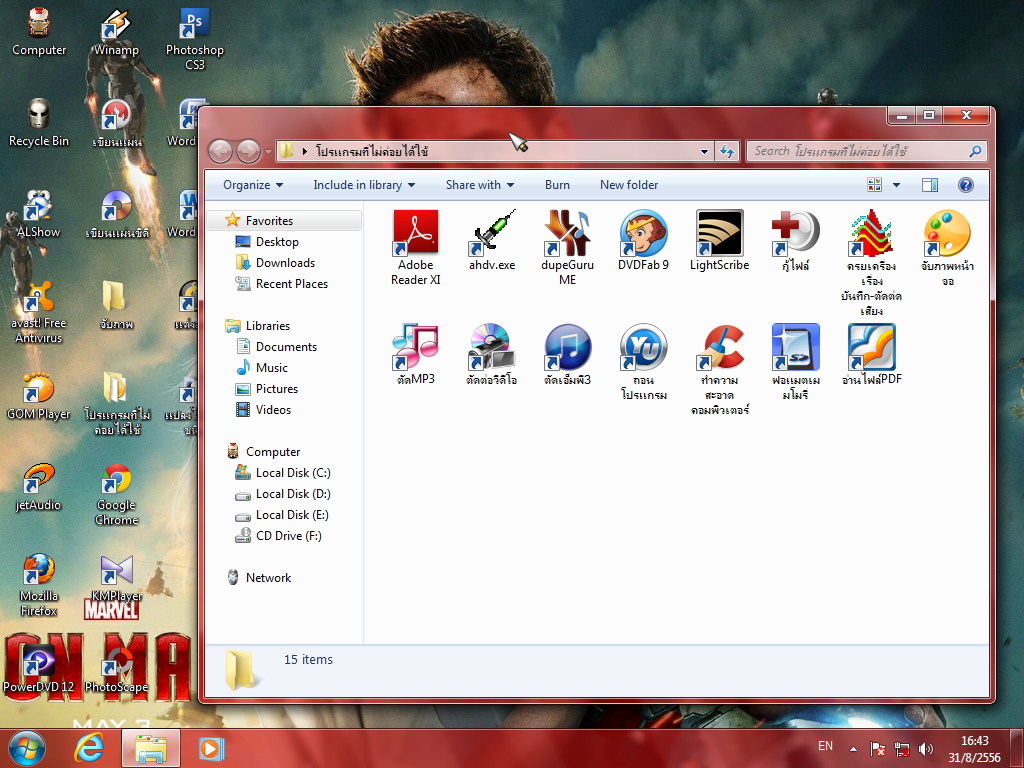Select the Recycle Bin desktop icon
Screen dimensions: 1024x768
coord(39,123)
